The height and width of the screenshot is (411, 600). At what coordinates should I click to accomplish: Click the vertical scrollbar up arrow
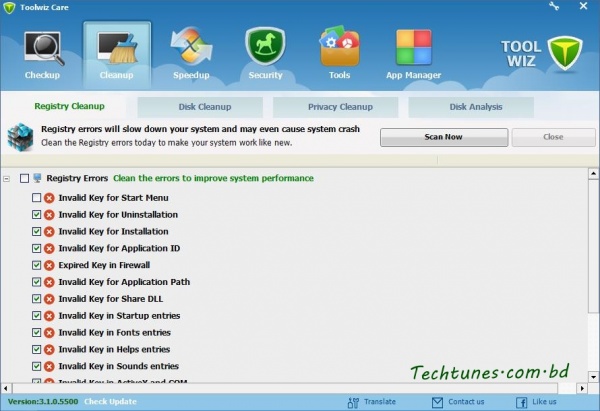[593, 174]
